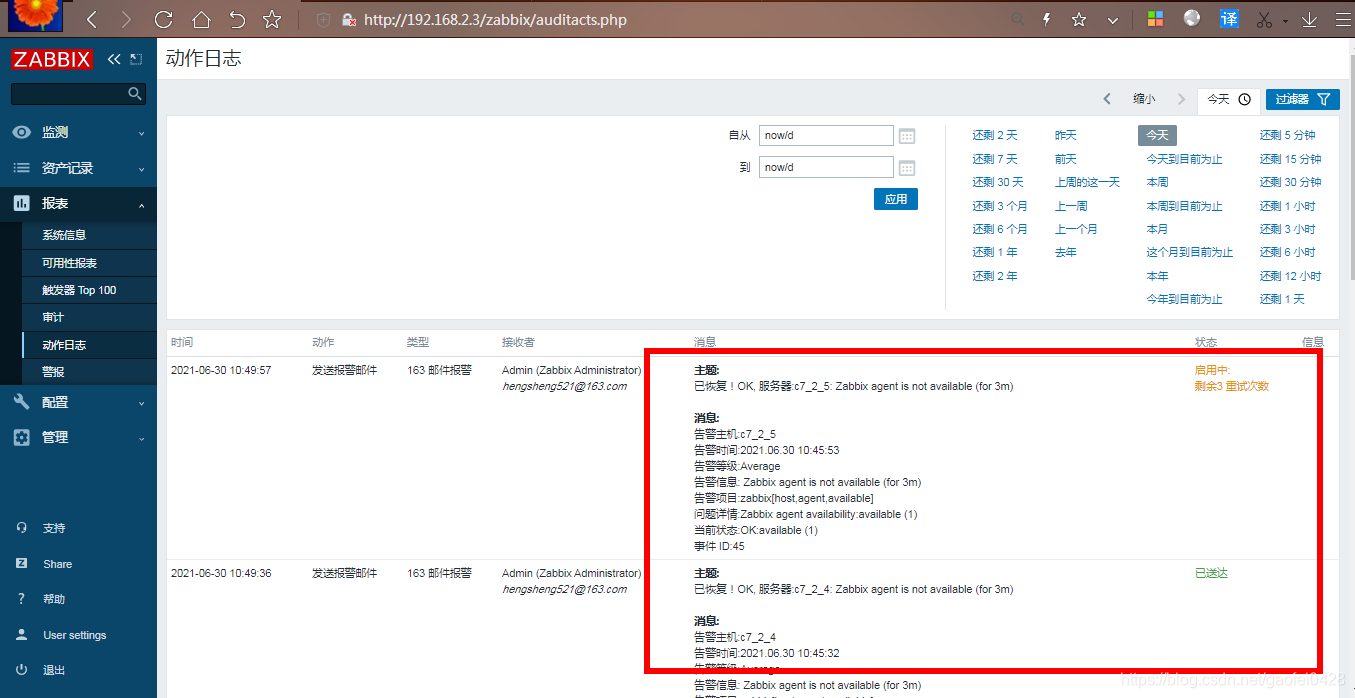1355x698 pixels.
Task: Click the sidebar hide-window icon
Action: pyautogui.click(x=137, y=59)
